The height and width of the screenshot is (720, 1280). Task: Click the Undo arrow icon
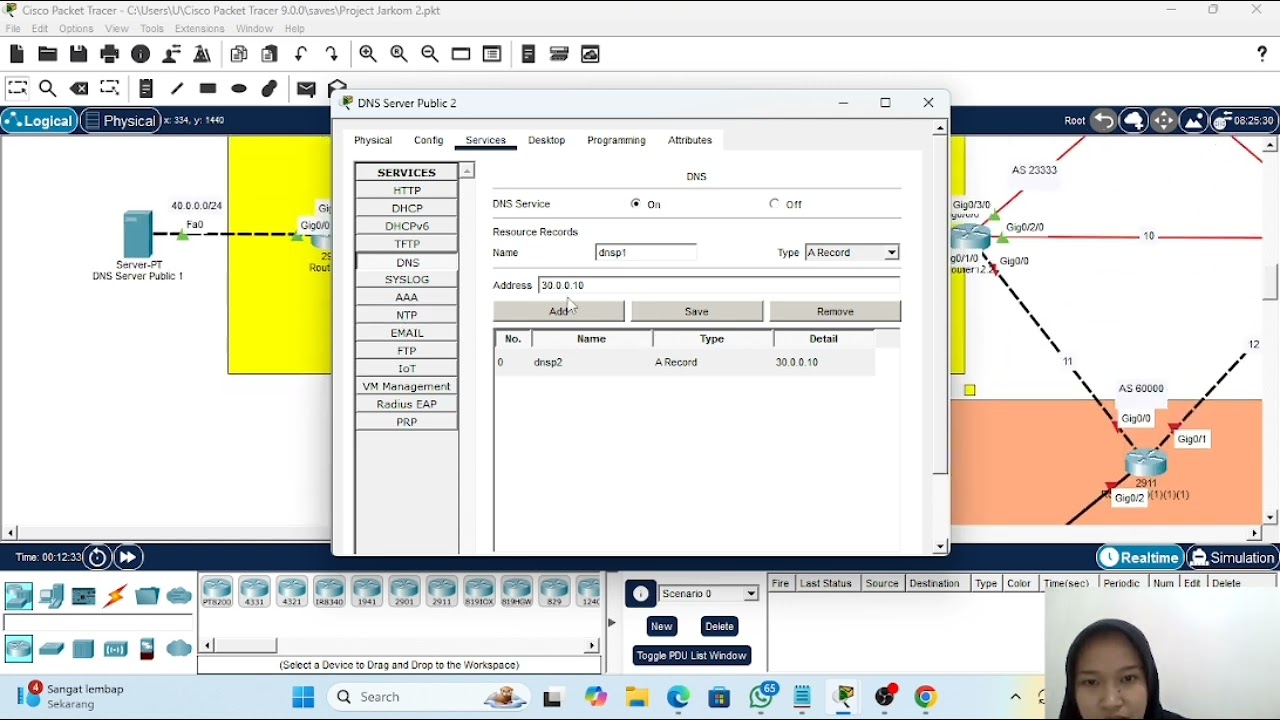click(x=301, y=54)
